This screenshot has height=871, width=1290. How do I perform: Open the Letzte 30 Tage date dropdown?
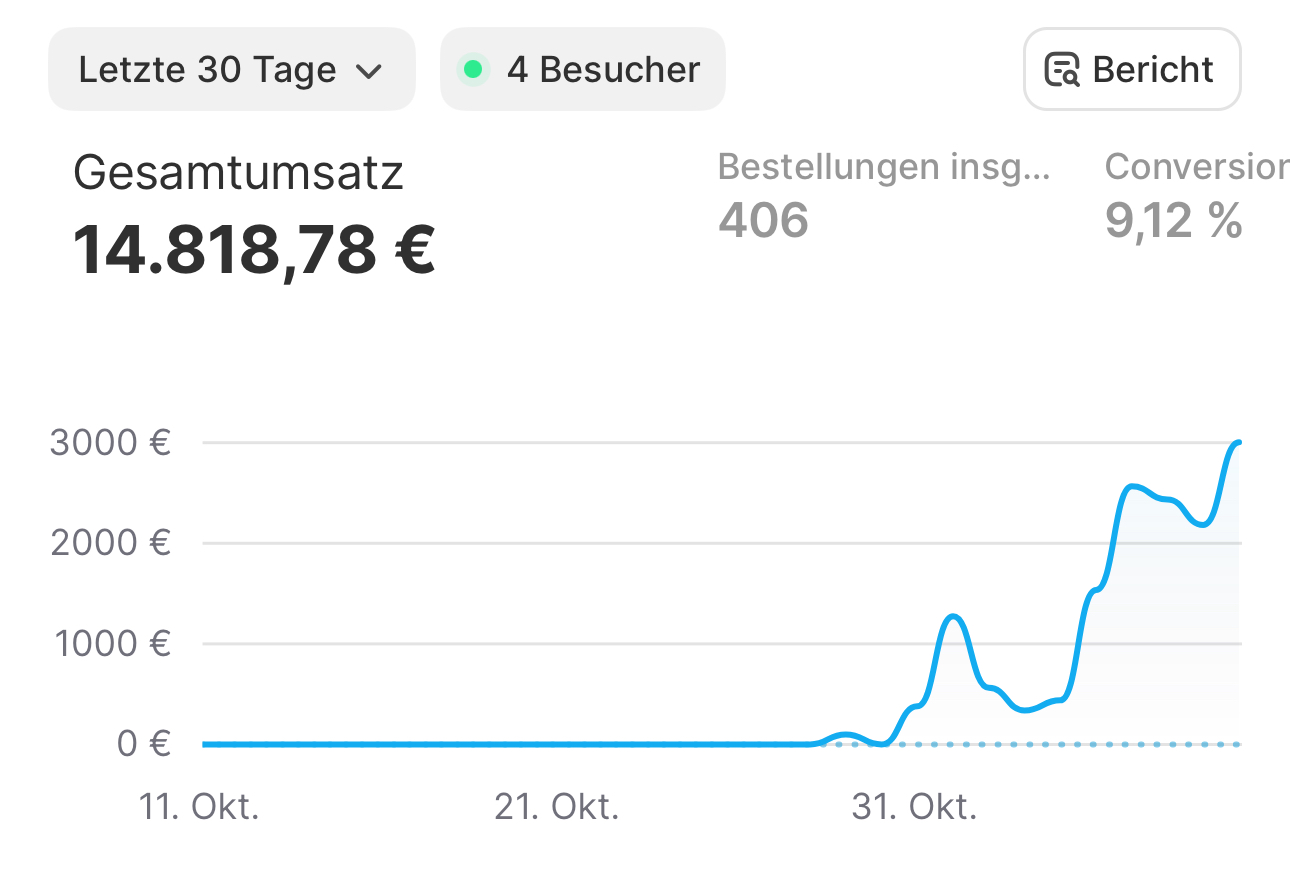click(231, 70)
